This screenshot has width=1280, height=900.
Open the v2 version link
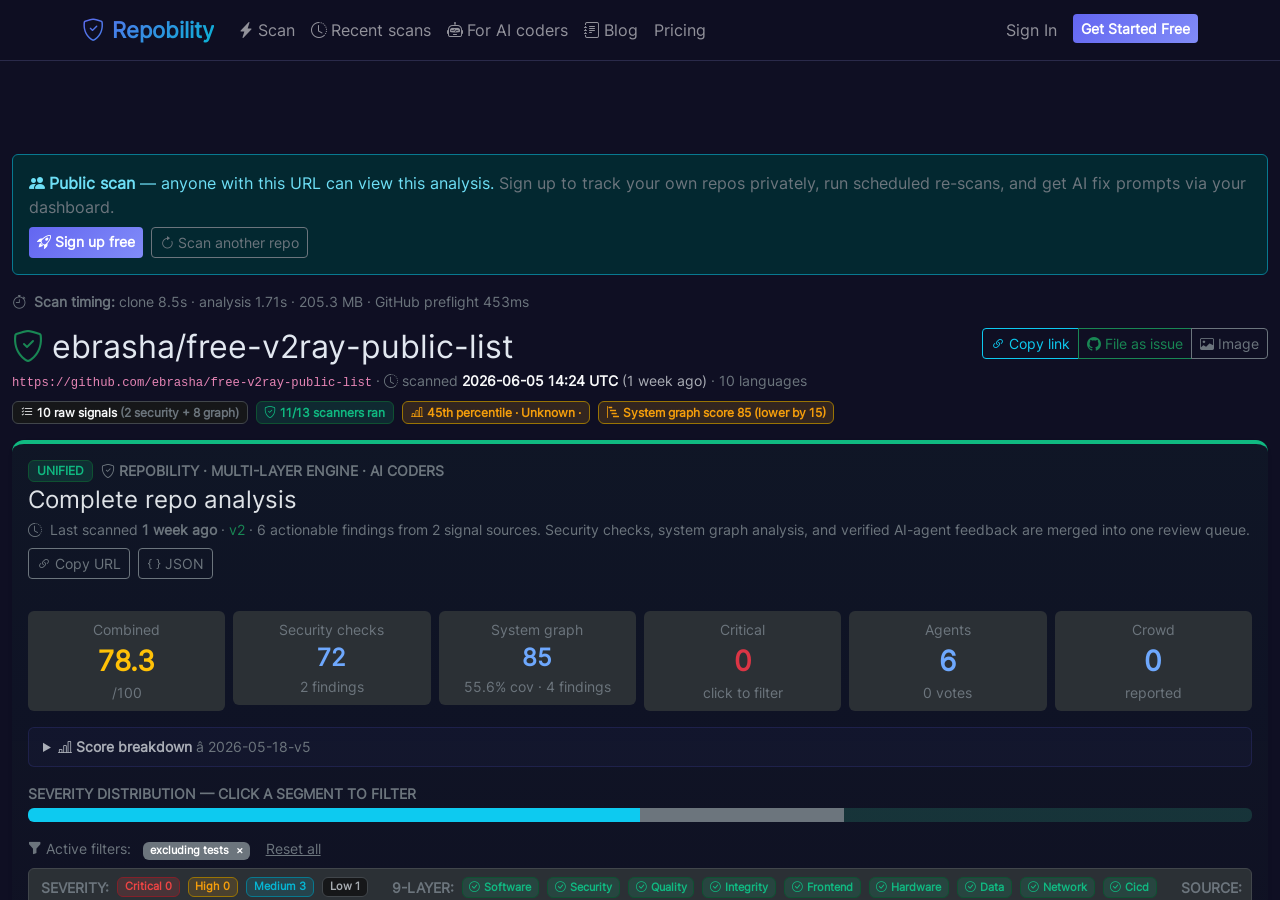237,530
